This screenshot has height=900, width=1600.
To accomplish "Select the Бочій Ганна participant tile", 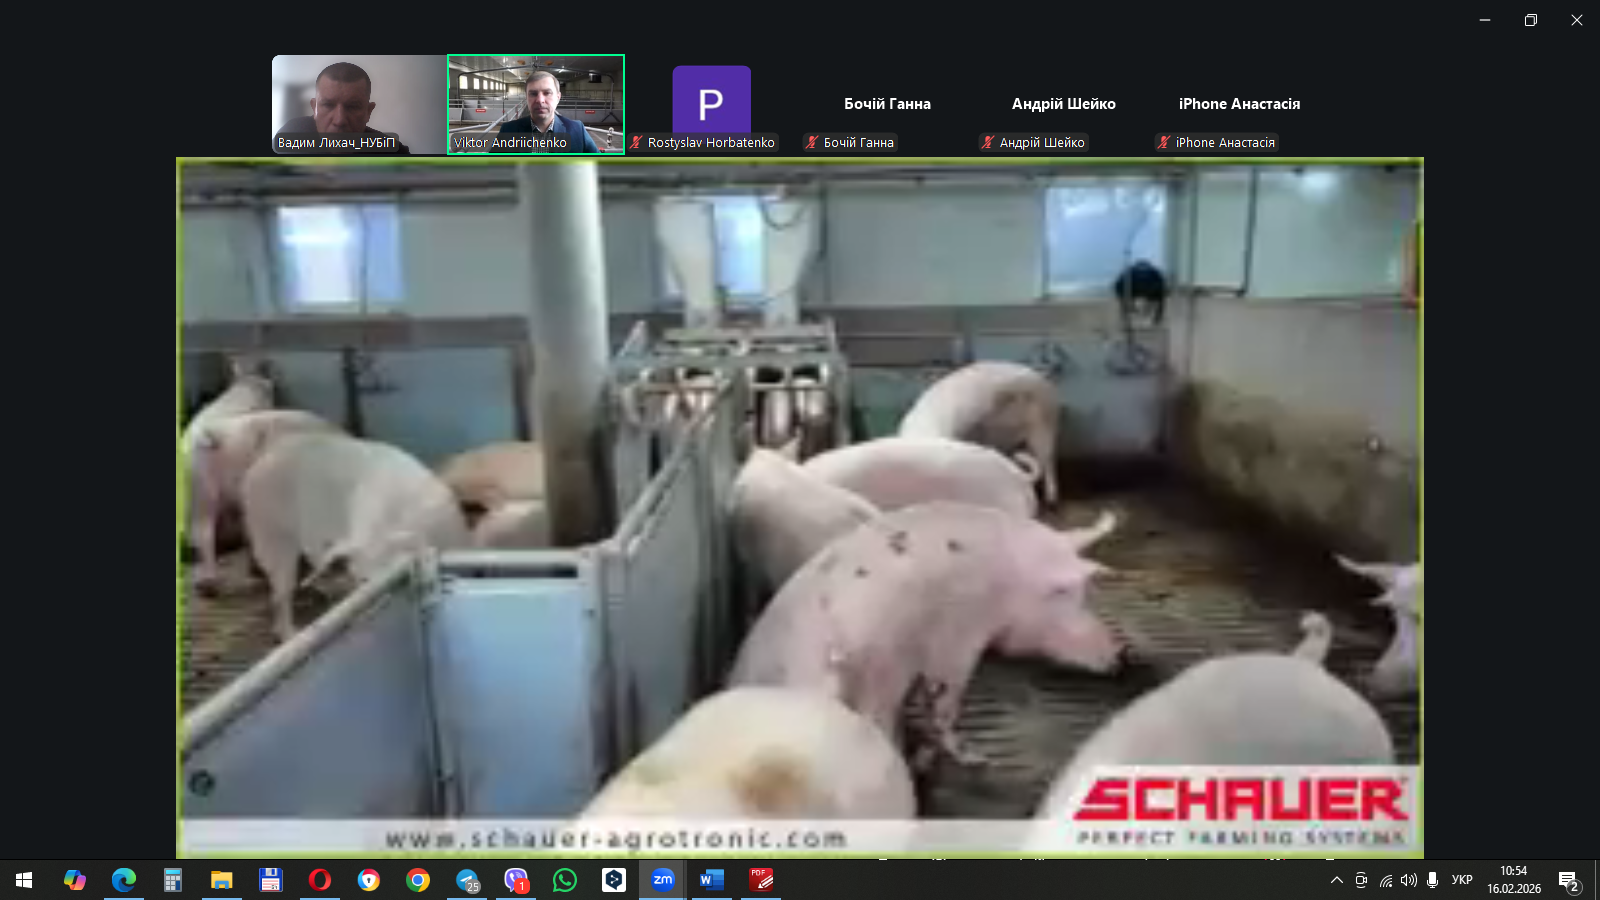I will [x=887, y=104].
